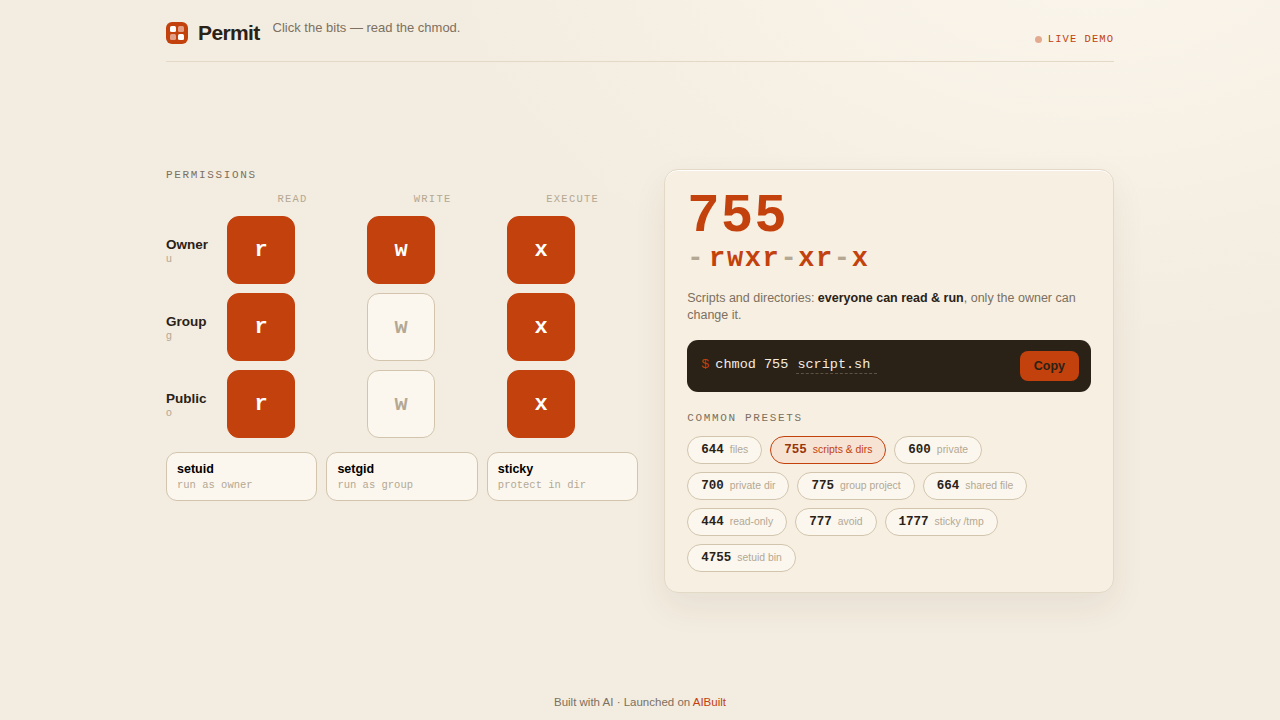
Task: Toggle Owner read permission bit
Action: [261, 250]
